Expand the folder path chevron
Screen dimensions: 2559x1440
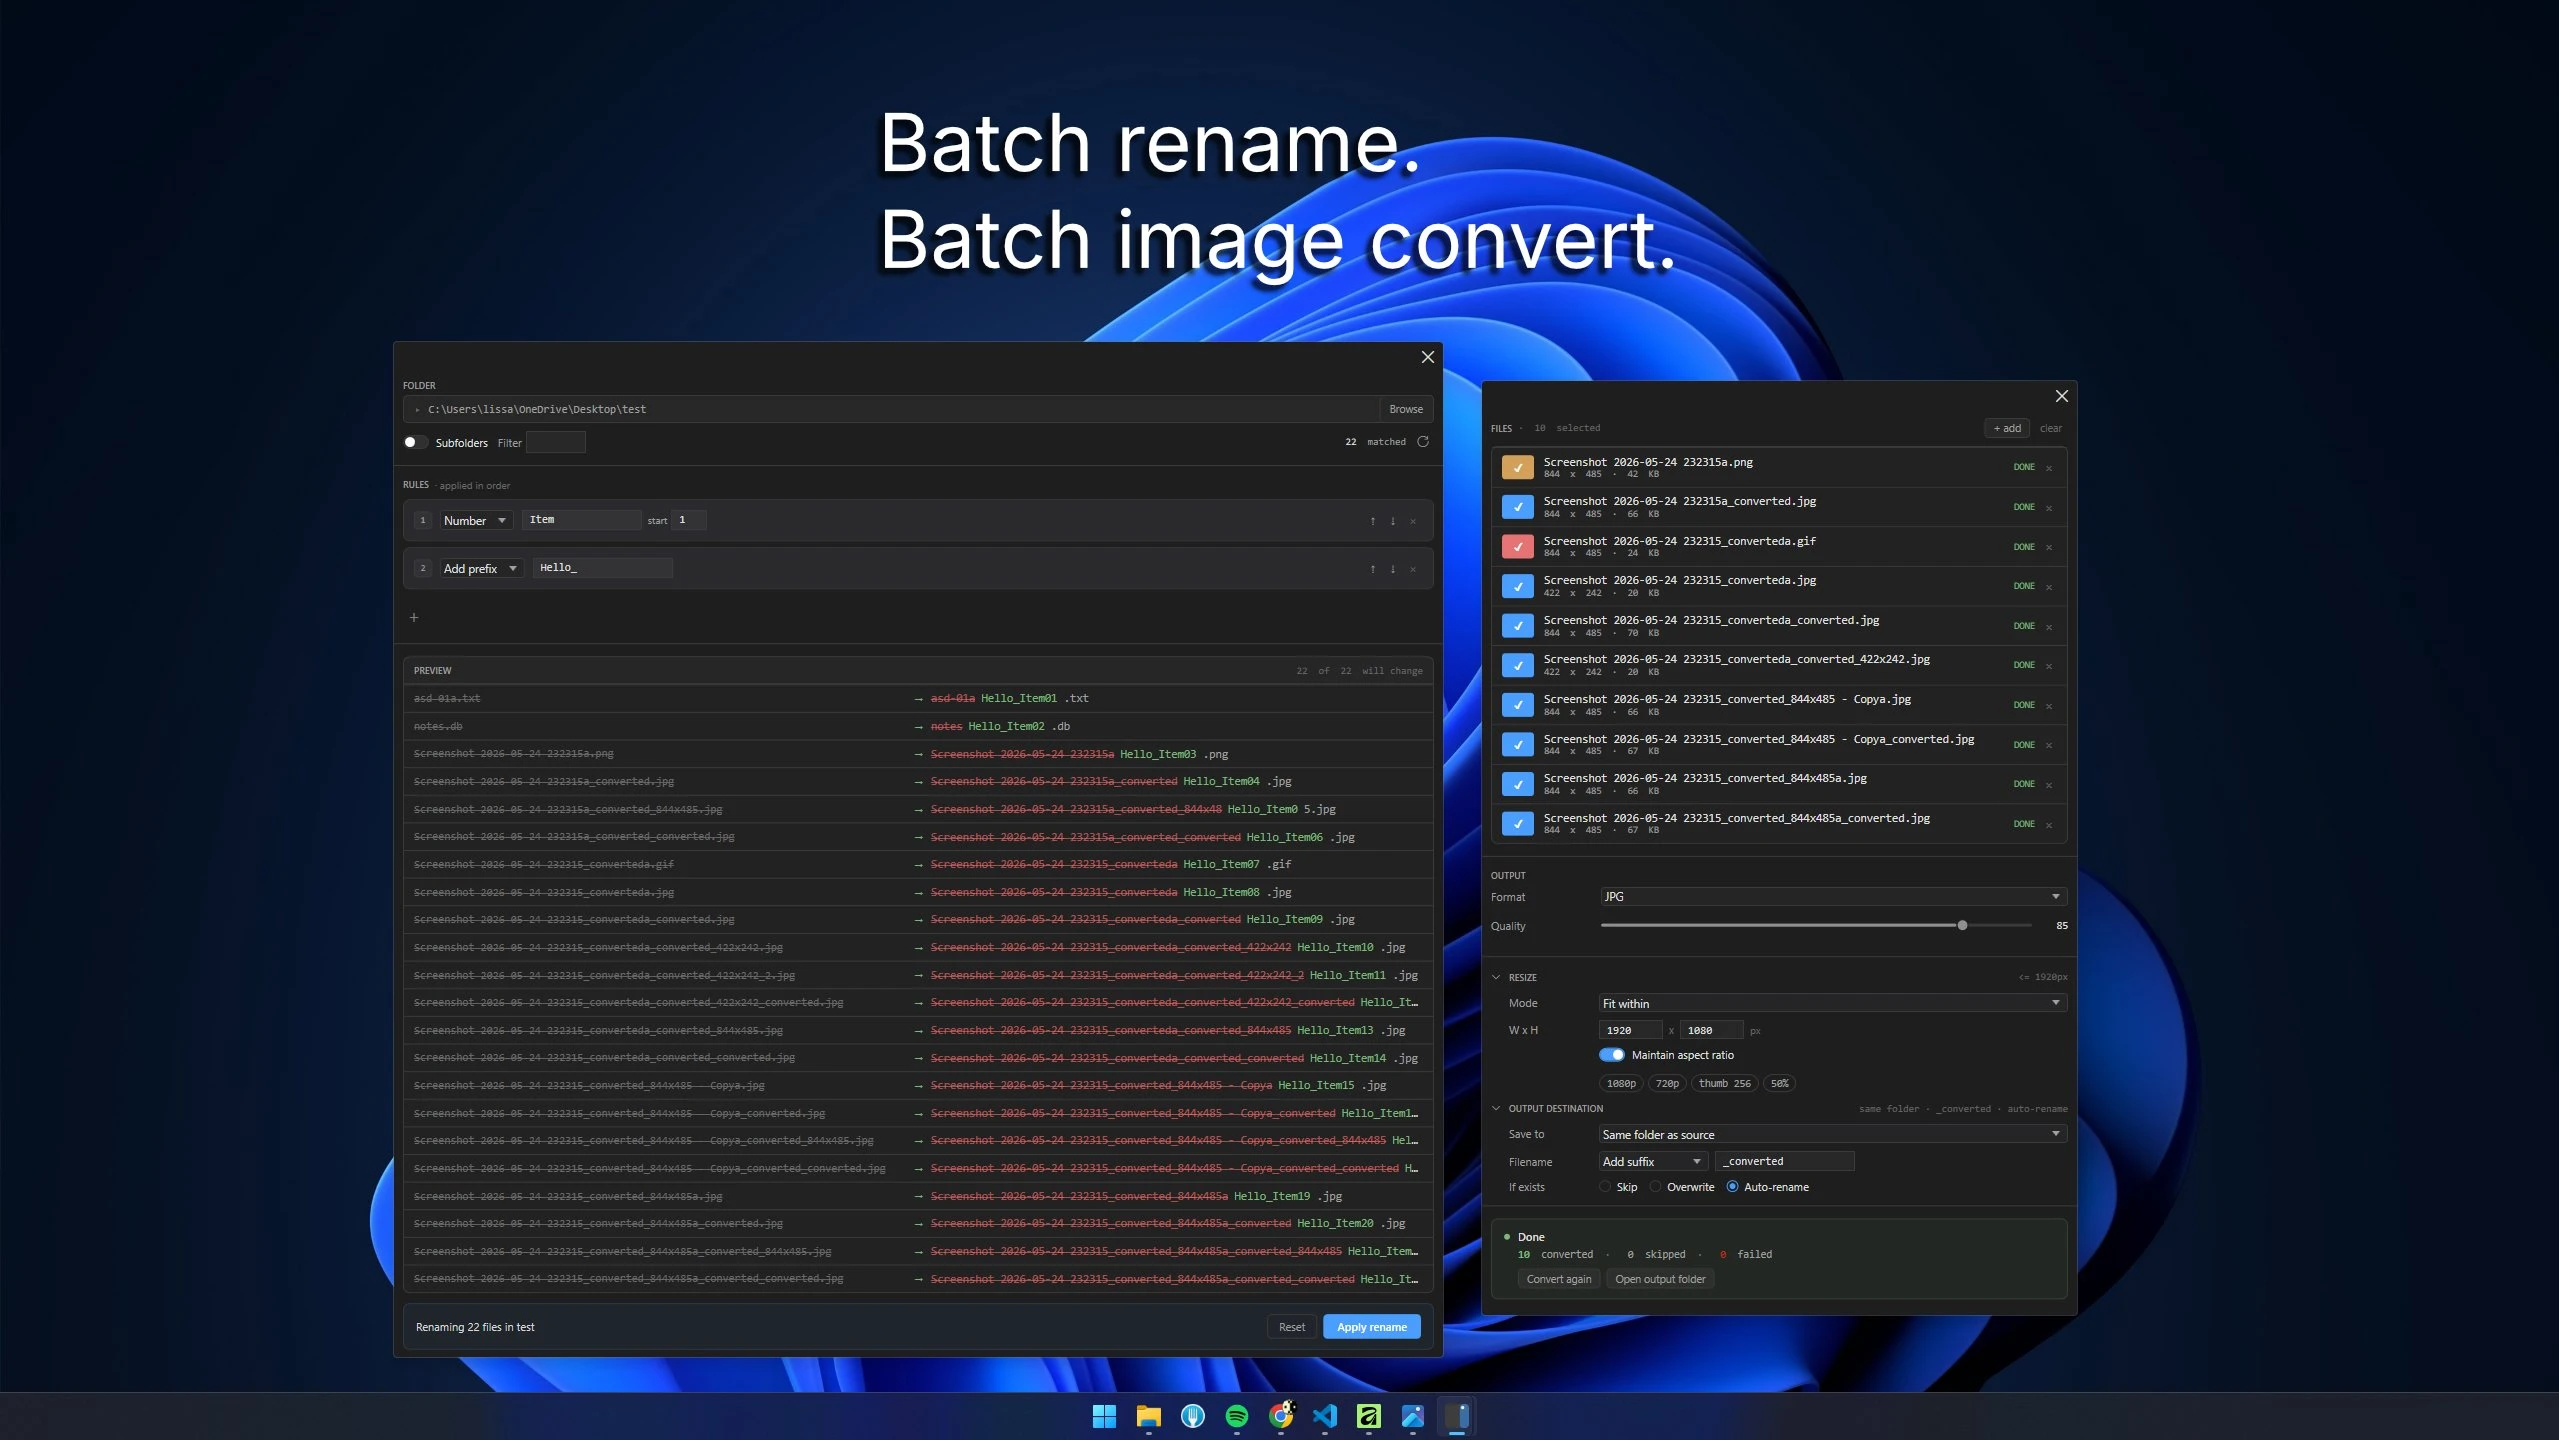(x=417, y=409)
